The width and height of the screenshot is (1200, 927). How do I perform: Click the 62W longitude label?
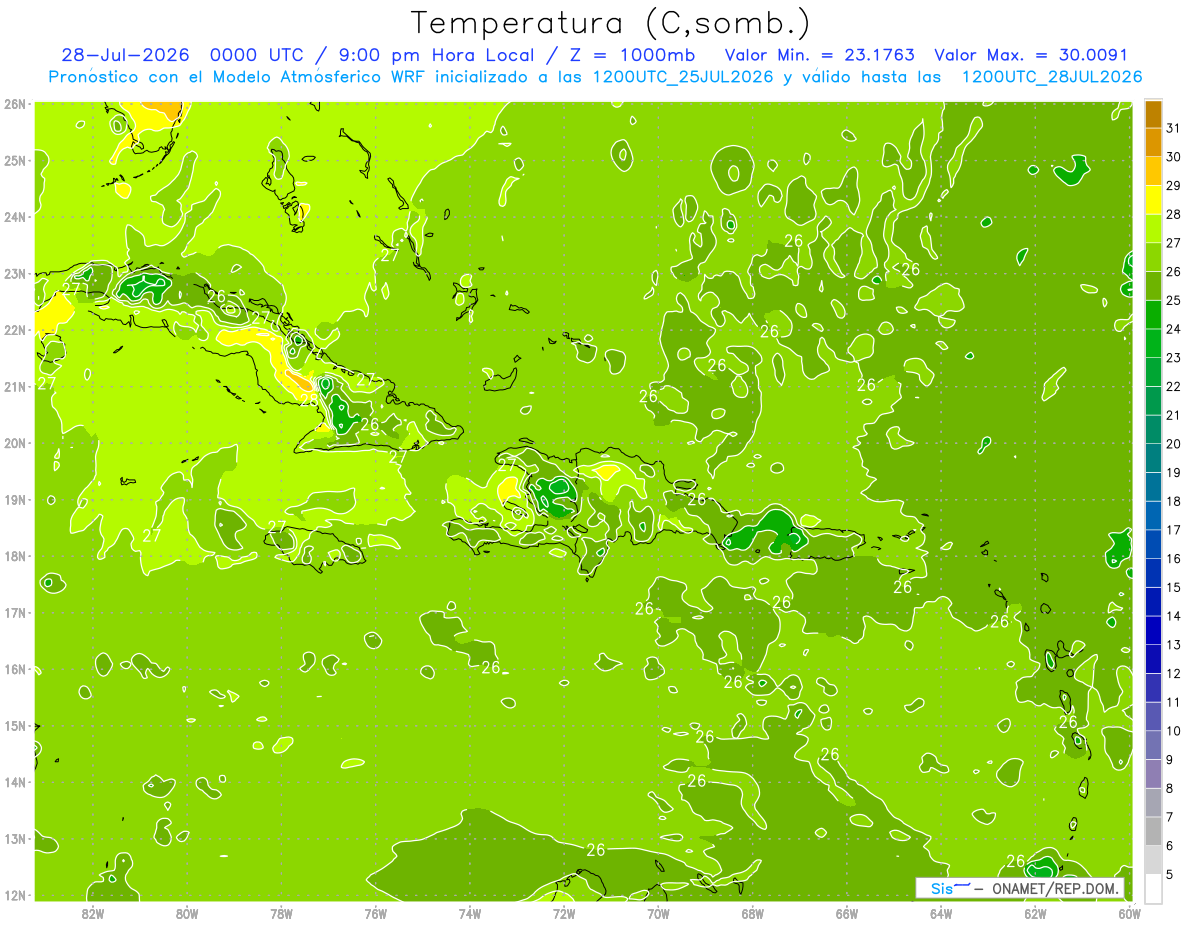coord(1035,912)
